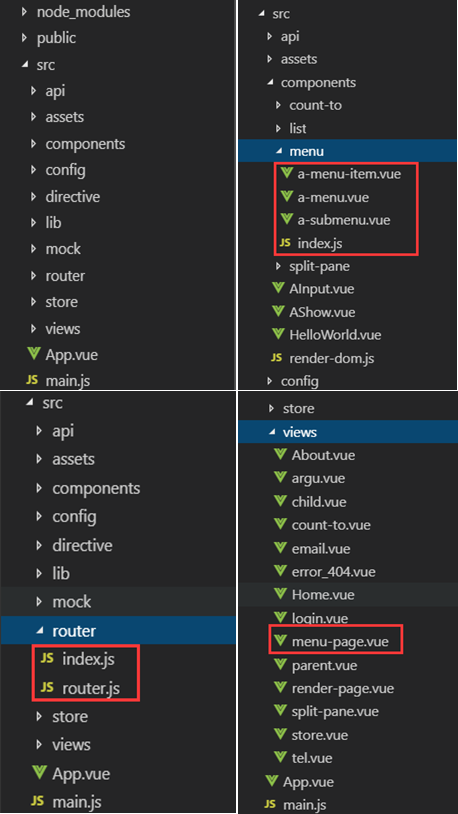Click the Vue icon next to About.vue
The width and height of the screenshot is (458, 814).
tap(280, 455)
